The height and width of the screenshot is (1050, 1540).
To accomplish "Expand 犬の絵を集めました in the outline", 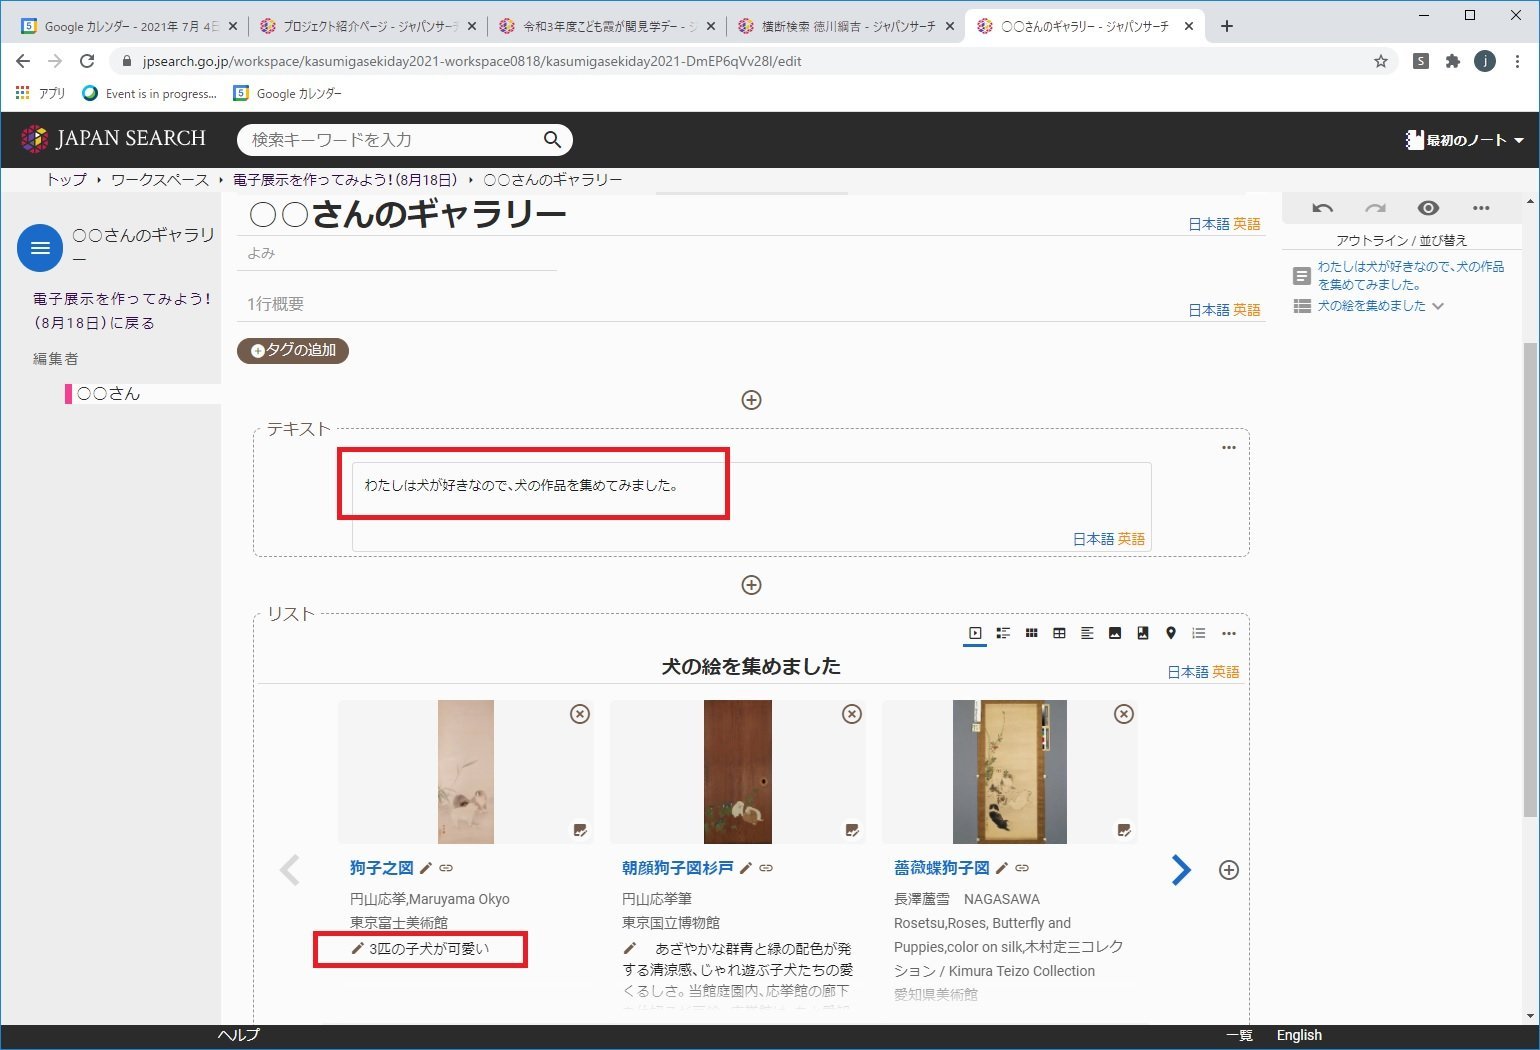I will pos(1438,306).
